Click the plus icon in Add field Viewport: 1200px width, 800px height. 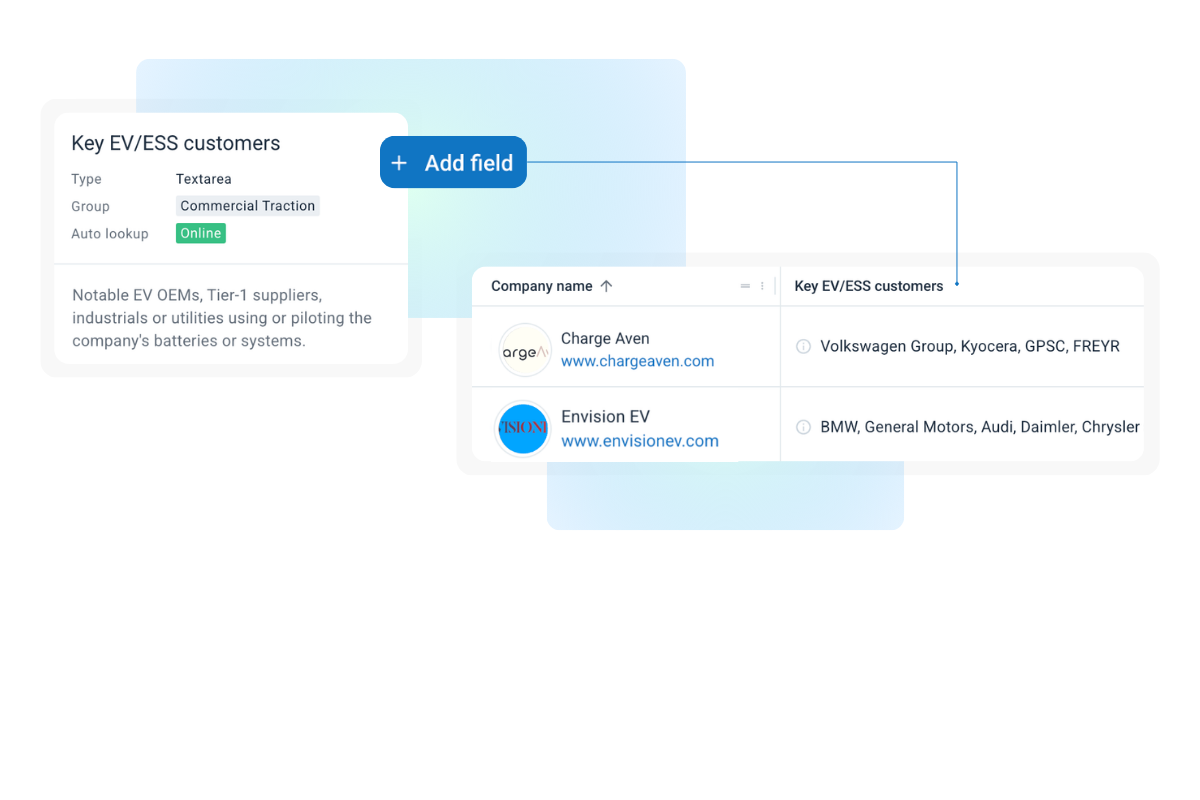[x=399, y=163]
